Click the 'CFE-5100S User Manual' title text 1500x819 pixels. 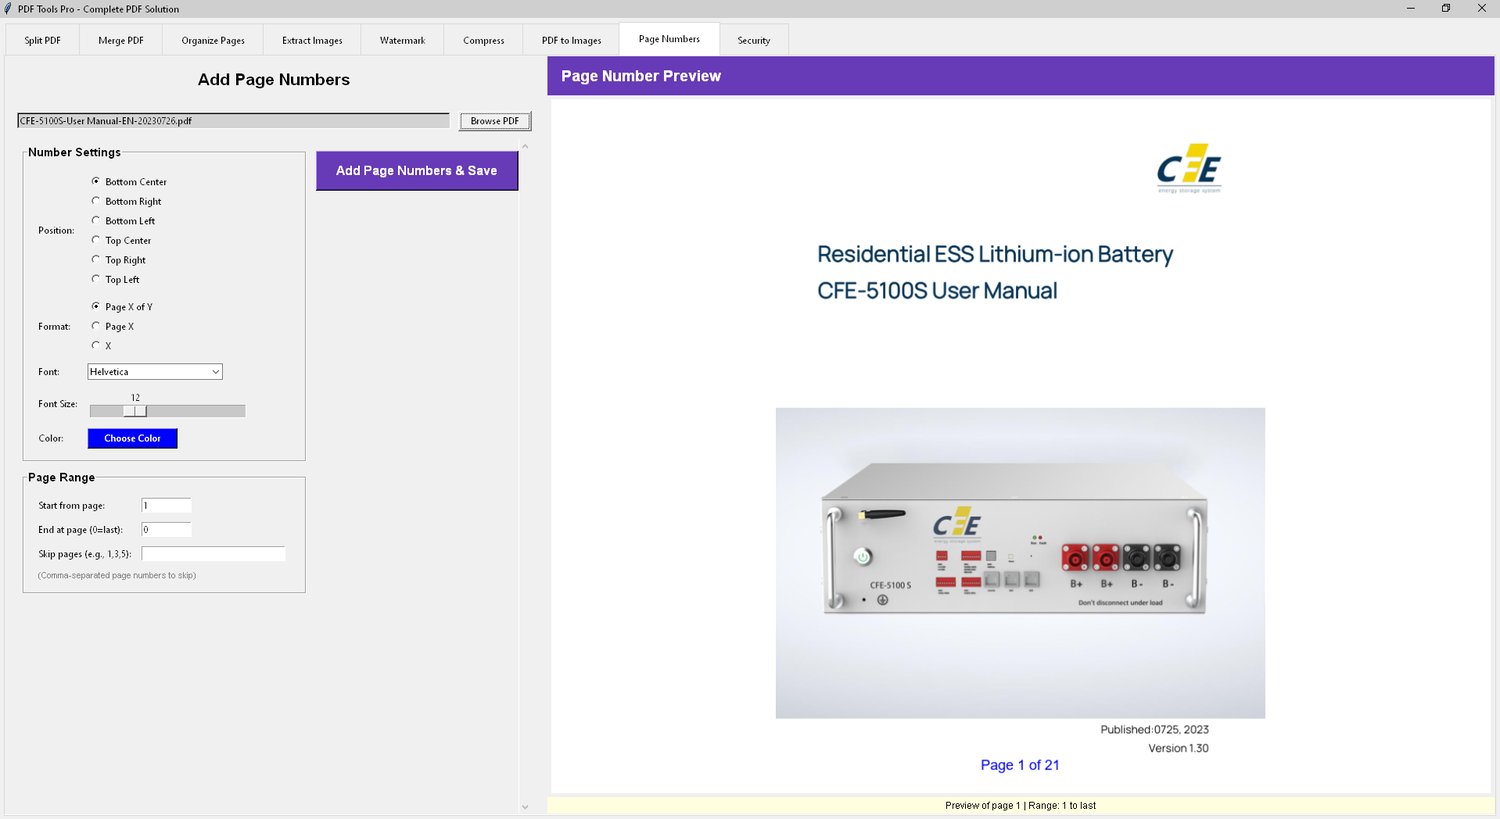[x=937, y=291]
